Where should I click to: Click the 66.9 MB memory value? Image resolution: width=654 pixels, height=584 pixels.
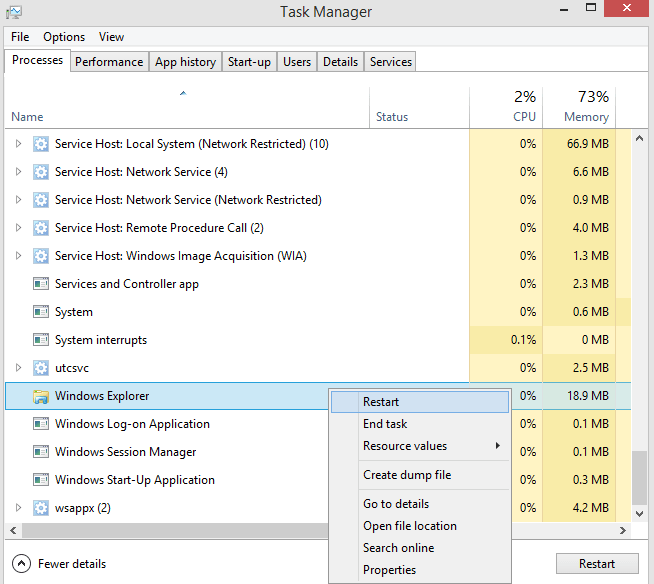pyautogui.click(x=588, y=144)
